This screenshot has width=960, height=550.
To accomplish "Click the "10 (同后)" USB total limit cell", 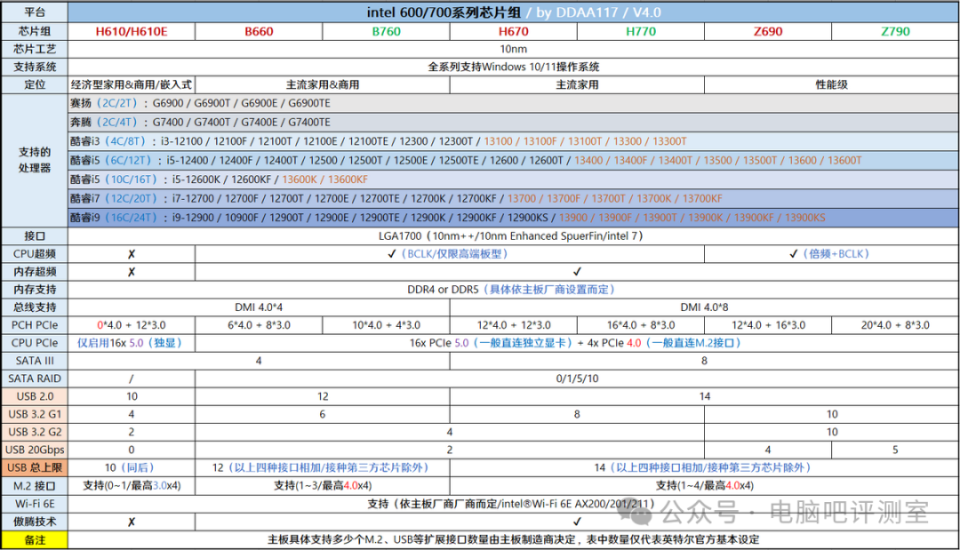I will tap(131, 467).
